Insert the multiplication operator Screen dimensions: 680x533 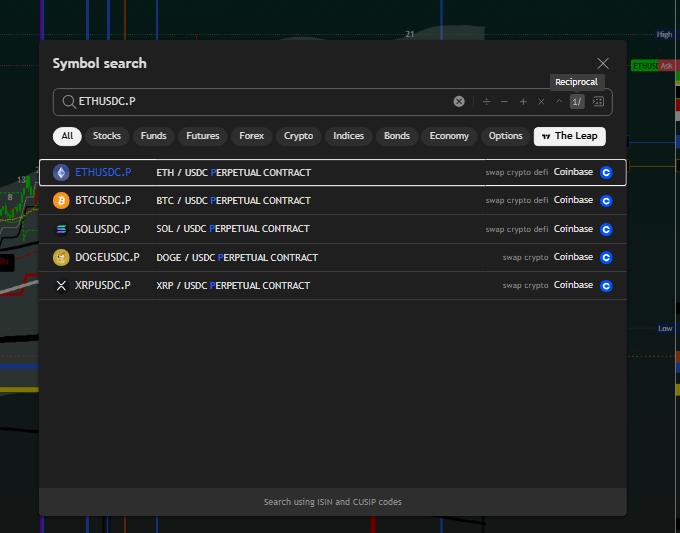[x=541, y=101]
